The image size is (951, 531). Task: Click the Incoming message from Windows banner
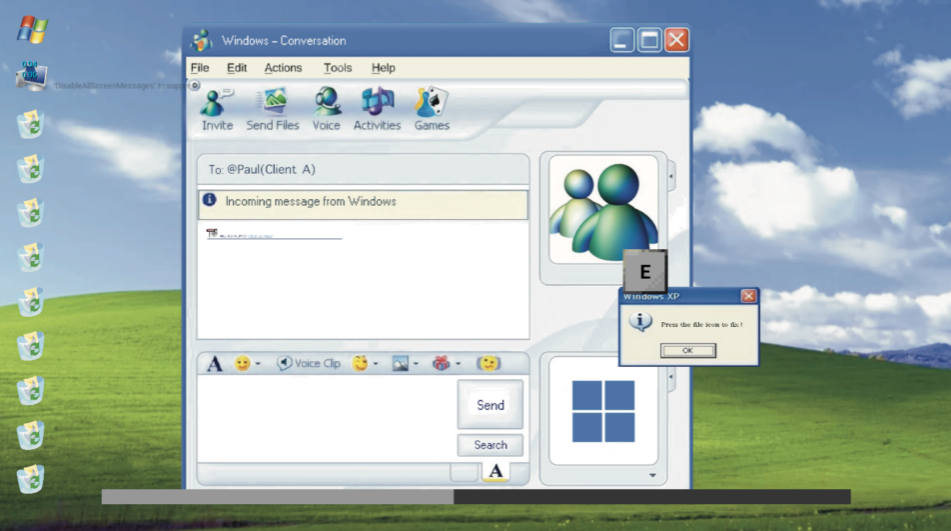[x=363, y=204]
